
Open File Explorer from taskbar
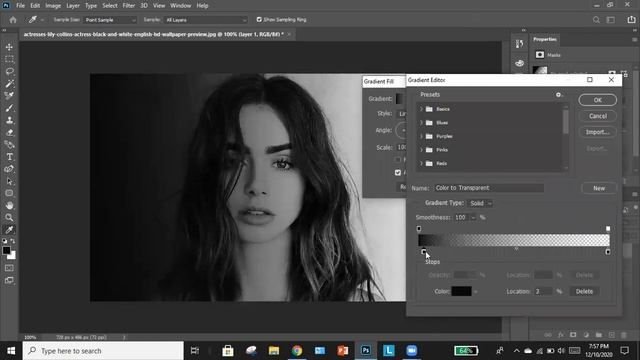(x=274, y=351)
